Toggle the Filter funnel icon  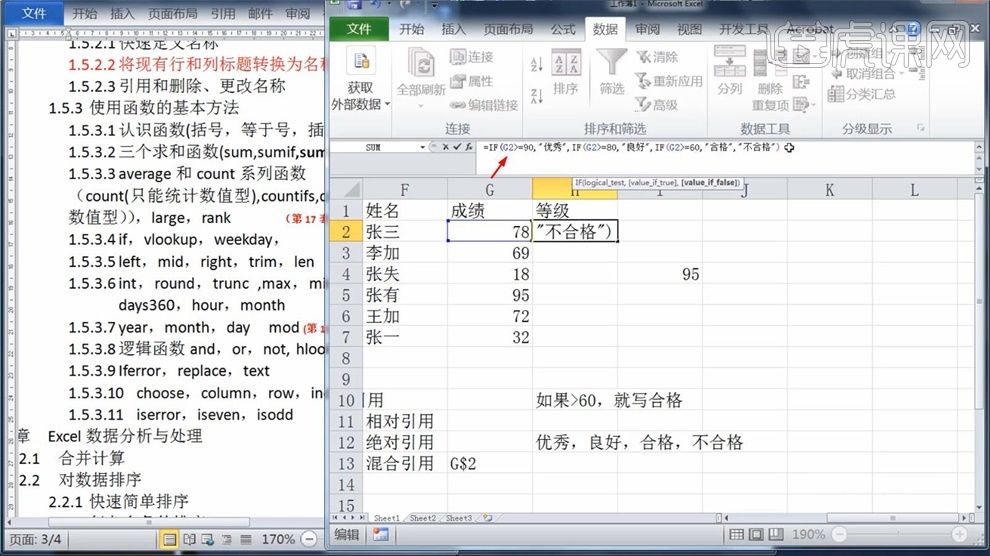(612, 63)
